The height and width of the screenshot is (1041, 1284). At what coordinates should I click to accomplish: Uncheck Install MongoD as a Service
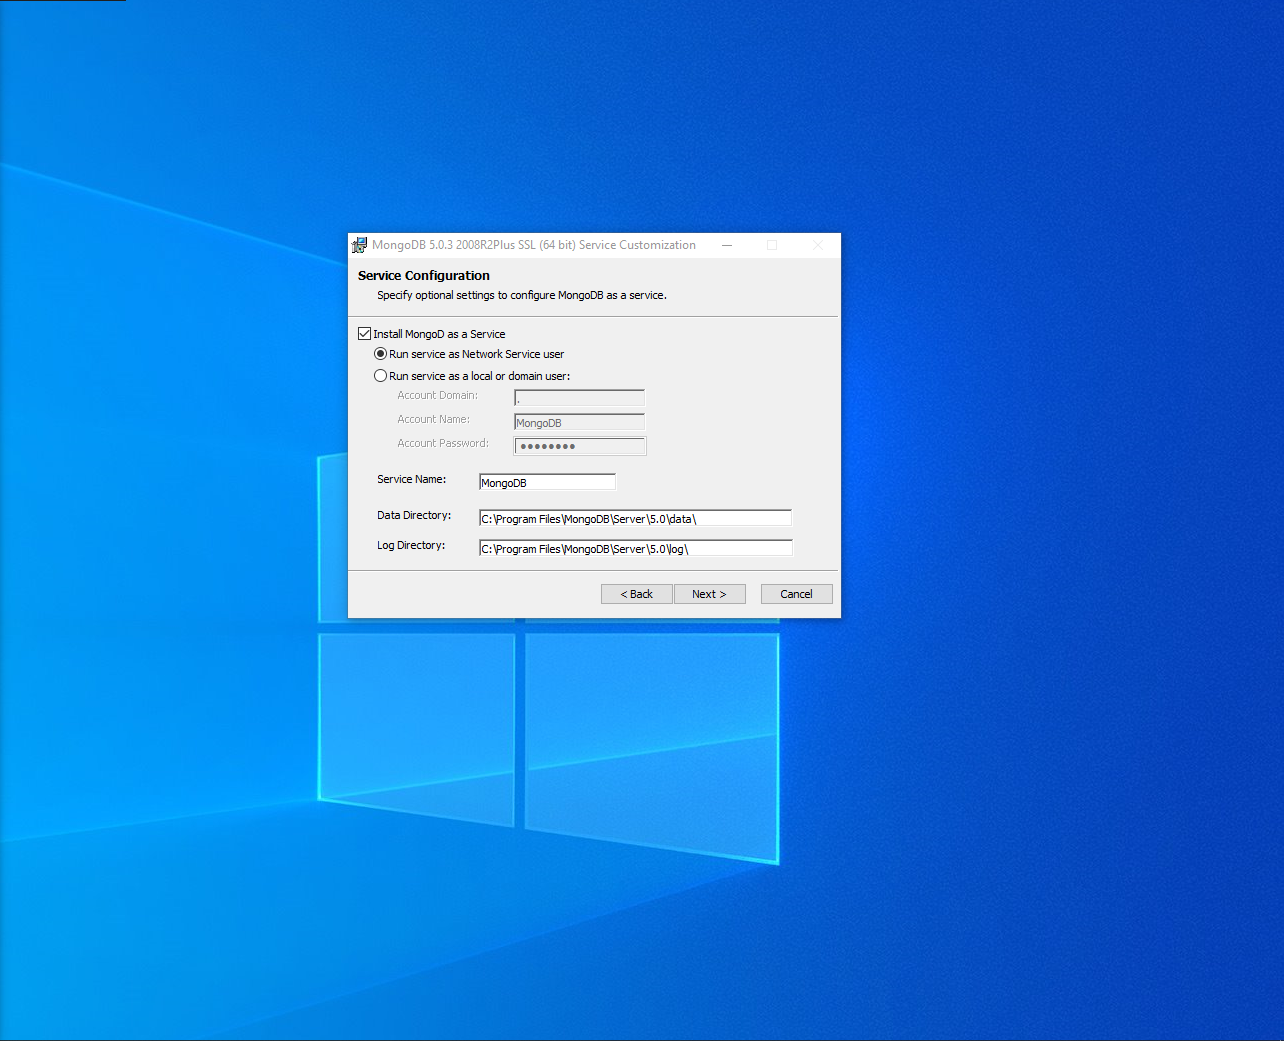click(364, 334)
